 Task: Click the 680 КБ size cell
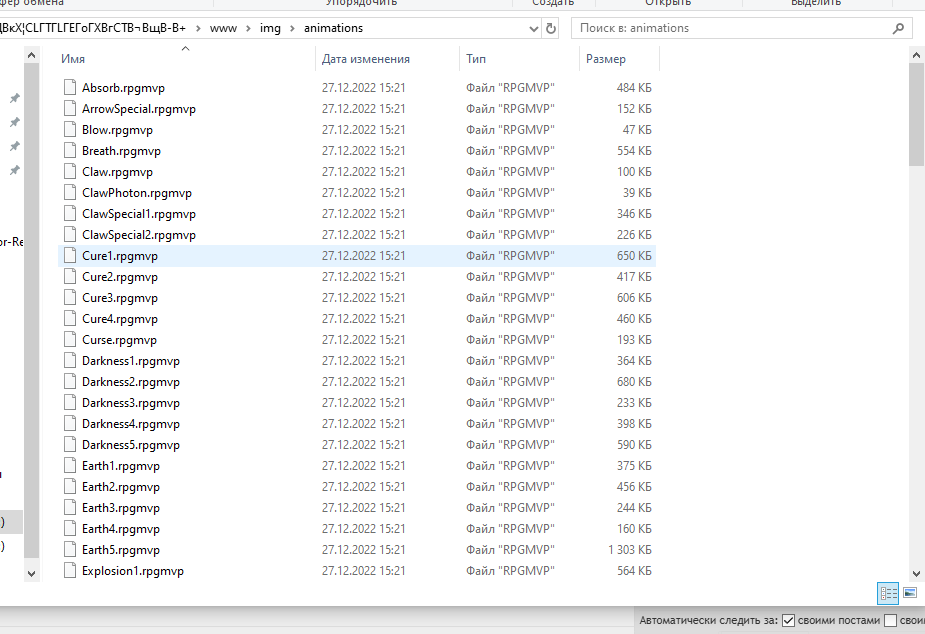click(634, 382)
